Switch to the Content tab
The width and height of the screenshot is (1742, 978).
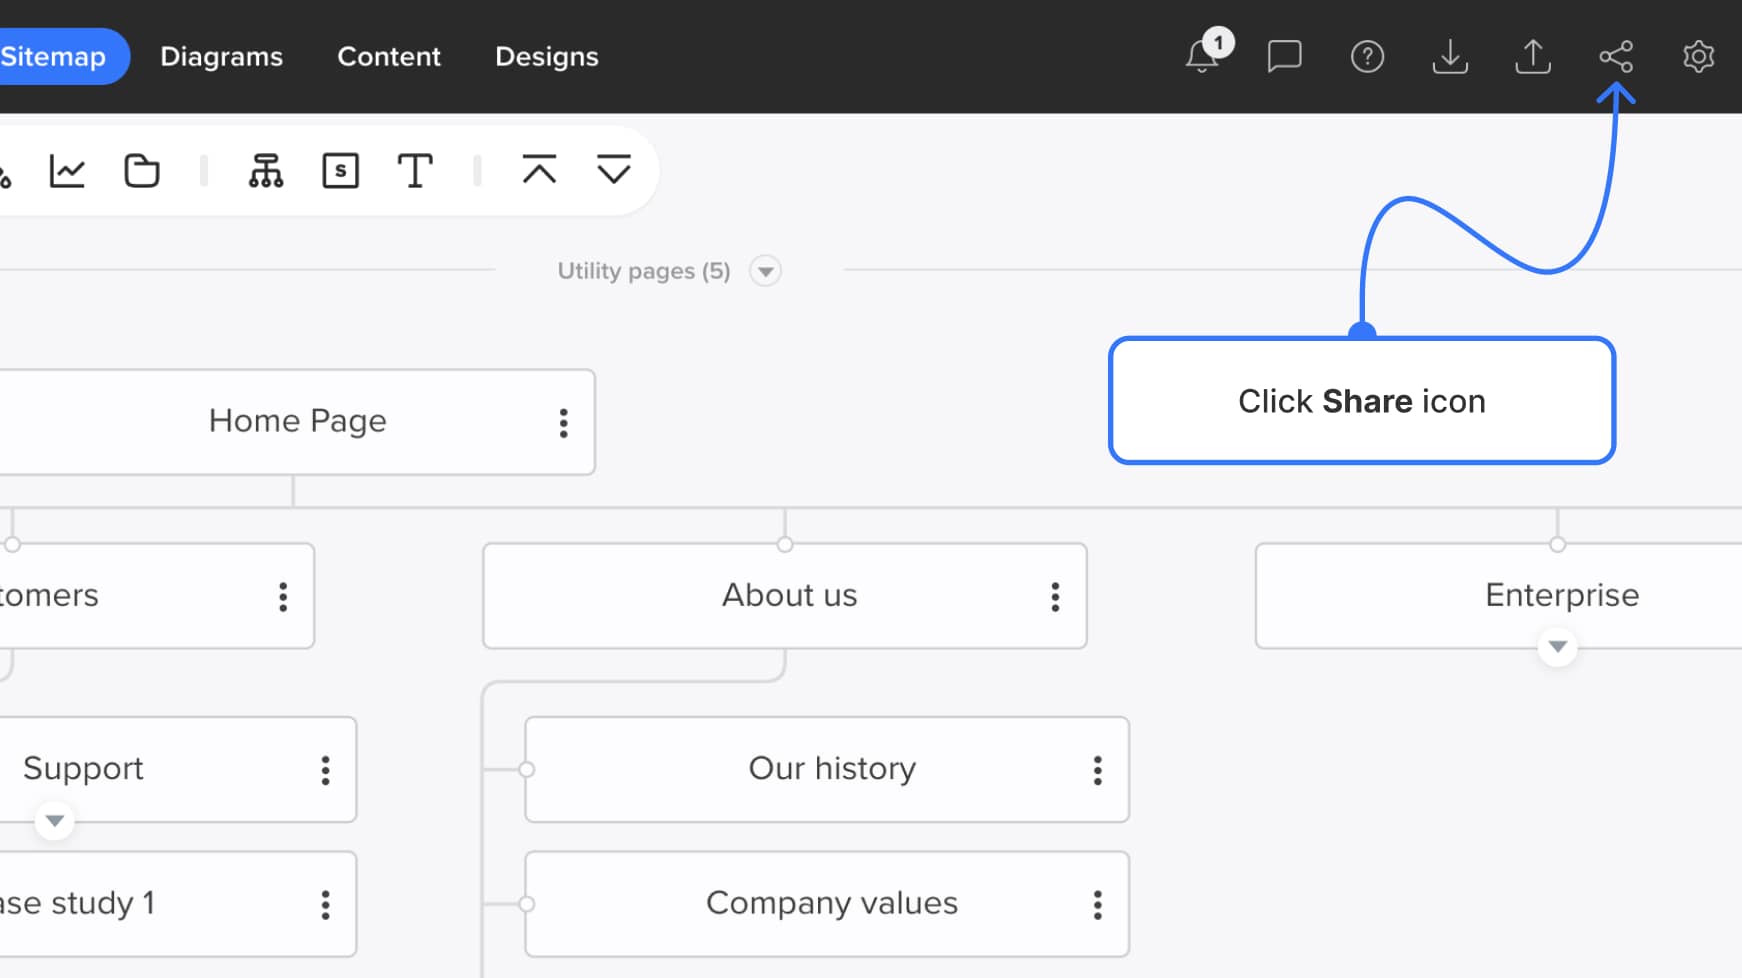(x=389, y=56)
